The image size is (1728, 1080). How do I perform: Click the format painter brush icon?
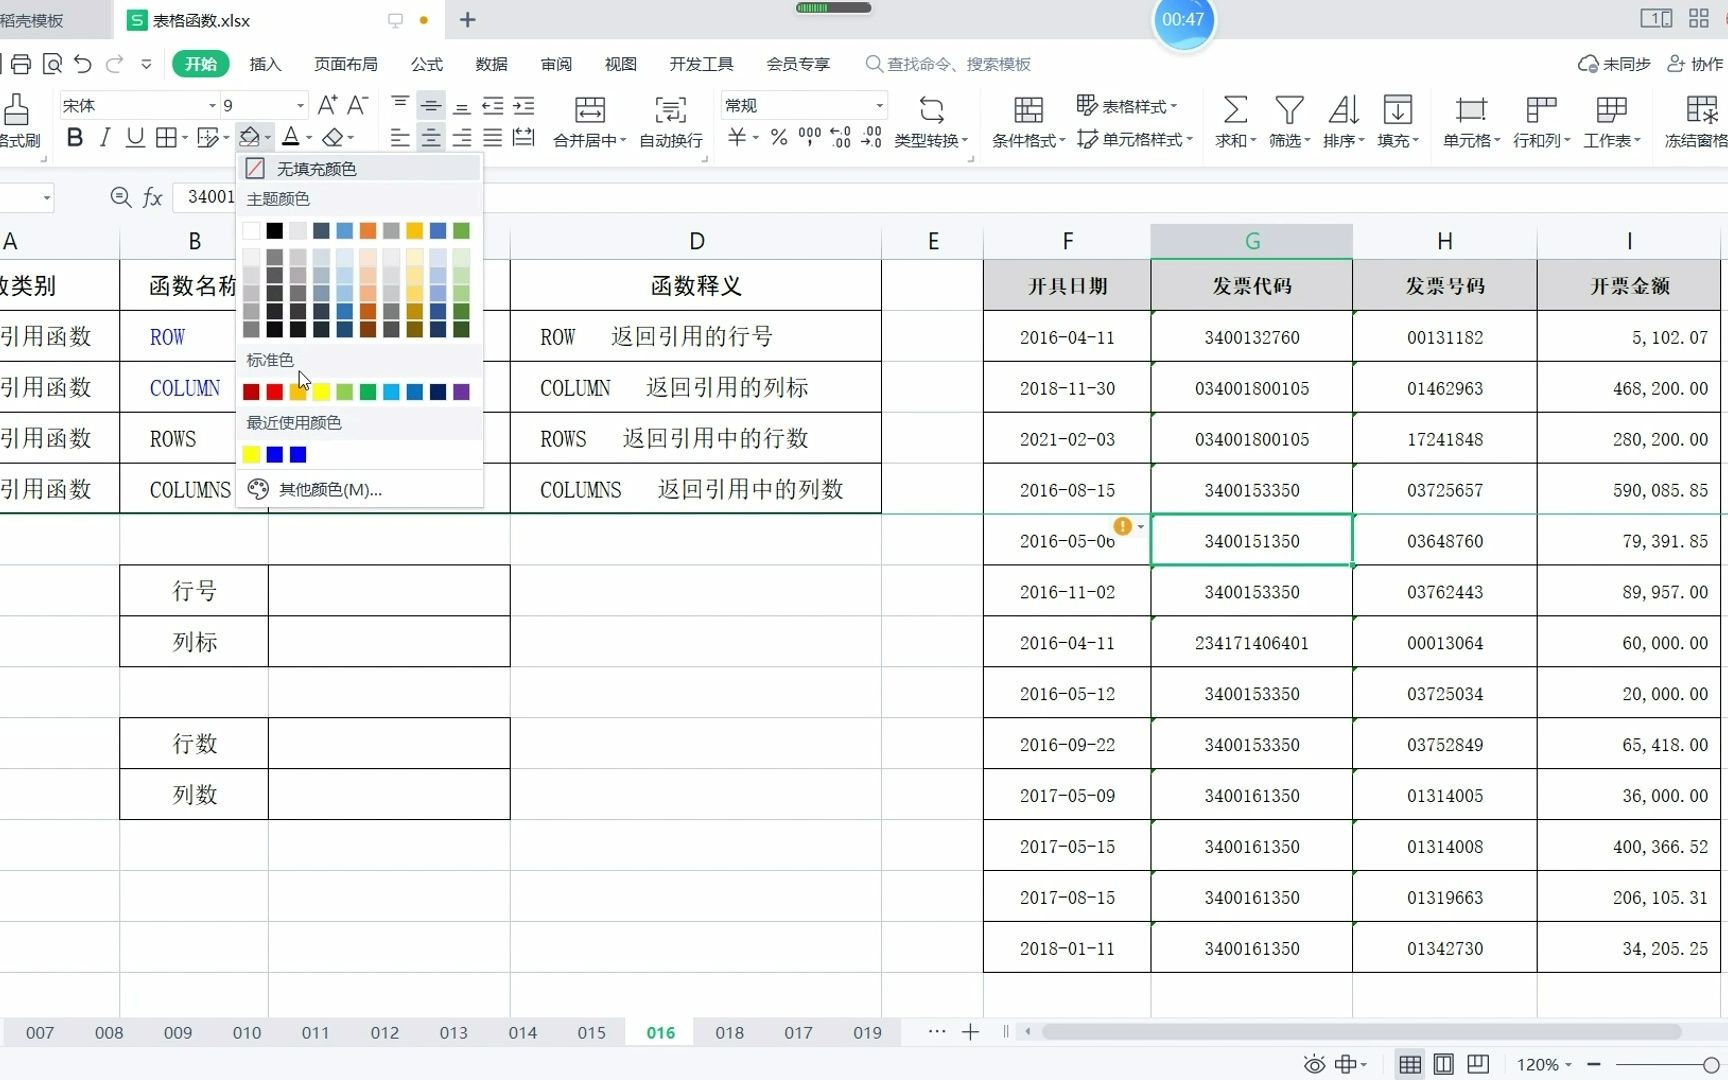[16, 110]
